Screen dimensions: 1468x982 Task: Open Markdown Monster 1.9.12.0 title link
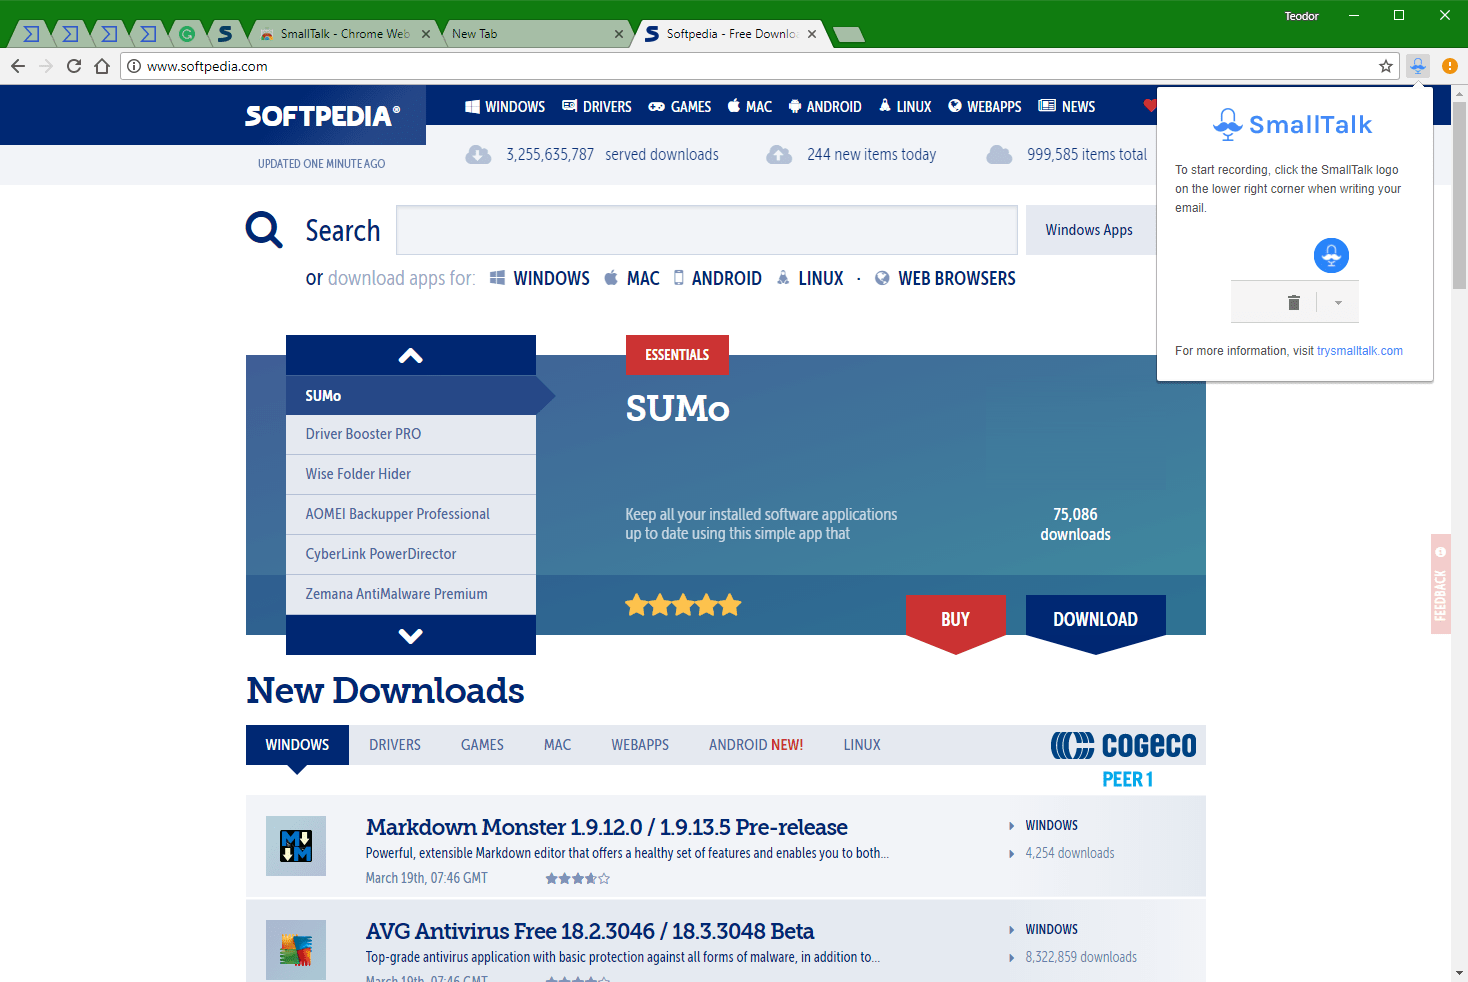pos(606,827)
